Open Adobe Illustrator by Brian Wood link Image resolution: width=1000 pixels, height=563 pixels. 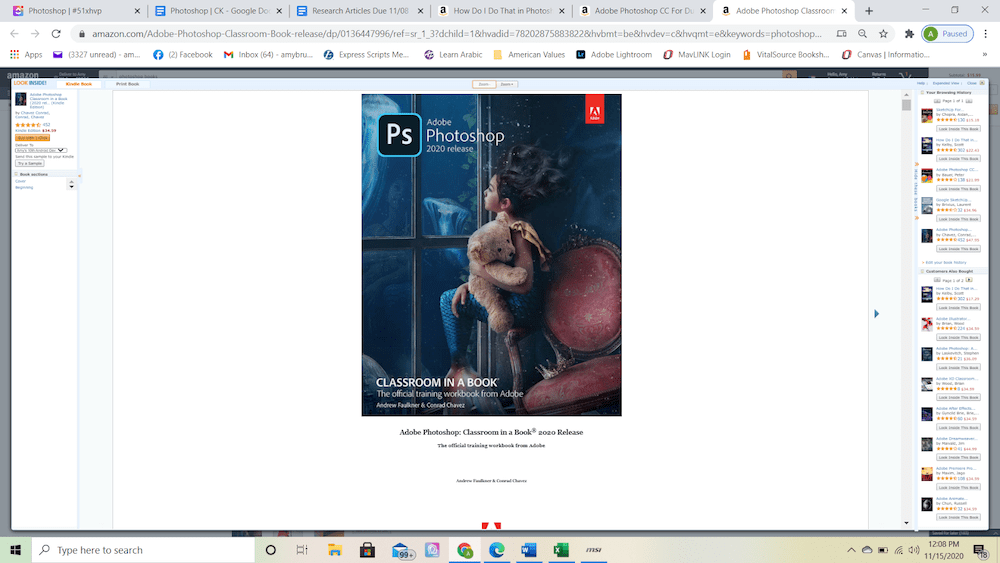coord(951,318)
